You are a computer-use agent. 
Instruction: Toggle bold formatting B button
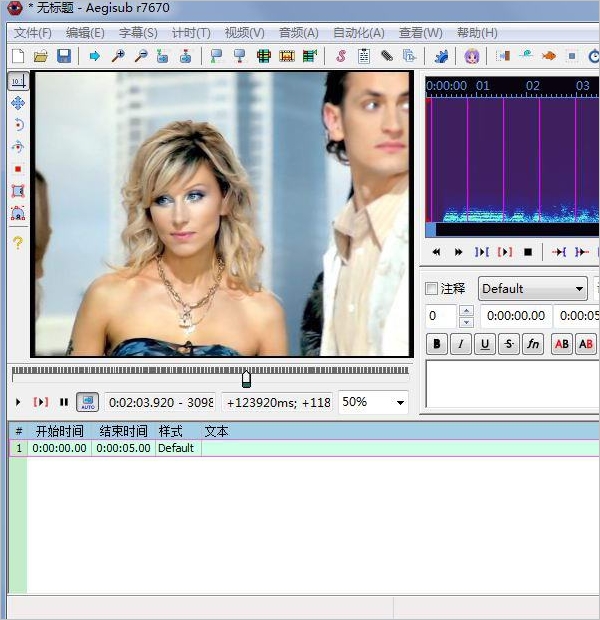pos(437,344)
